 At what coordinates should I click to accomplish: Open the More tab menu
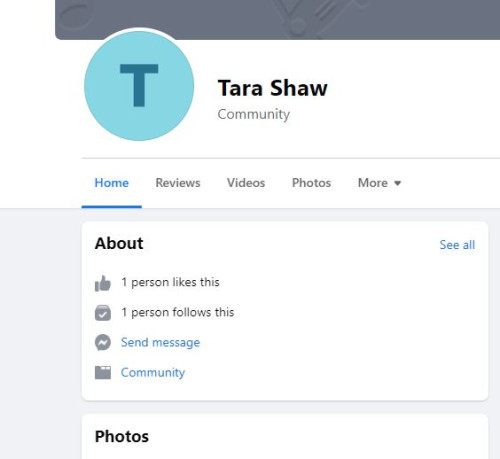click(x=379, y=183)
